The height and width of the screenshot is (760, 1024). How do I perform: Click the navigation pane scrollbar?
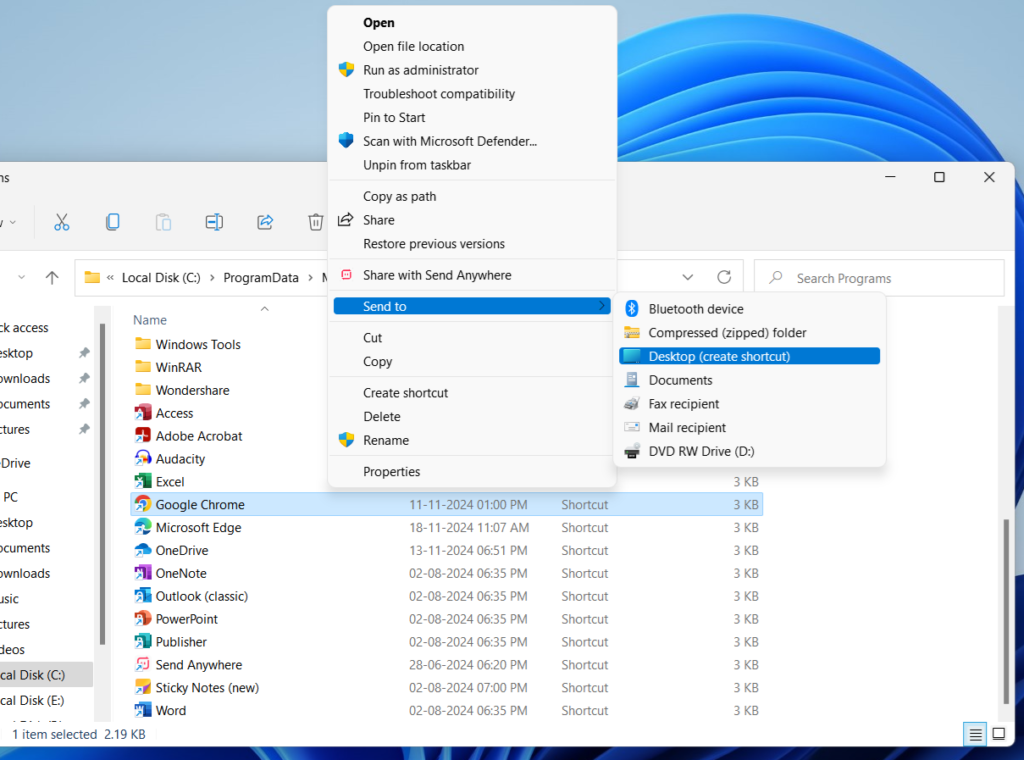pos(102,483)
